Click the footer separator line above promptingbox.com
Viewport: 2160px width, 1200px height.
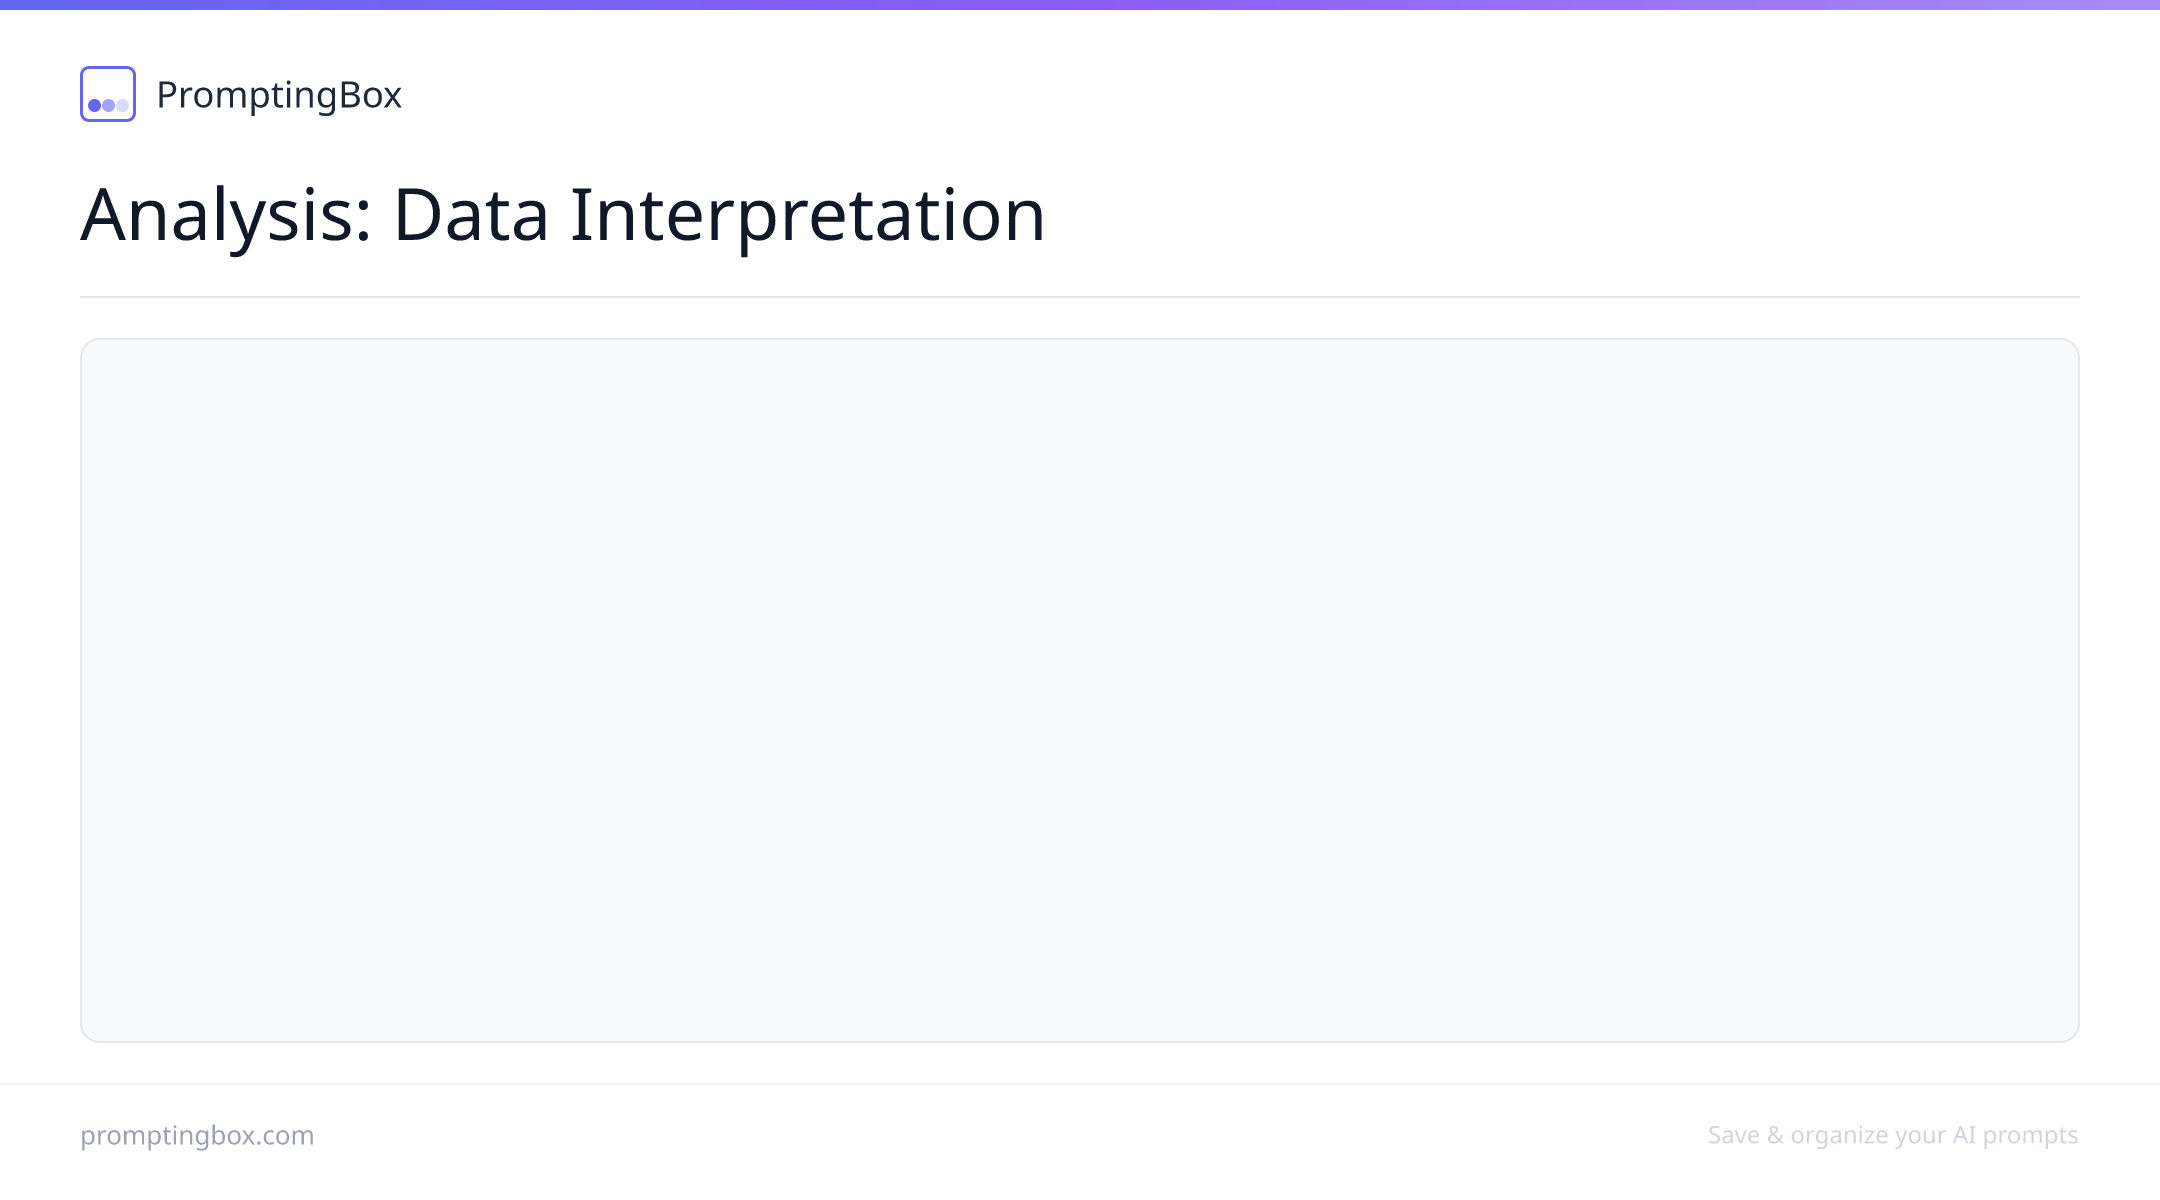click(1080, 1084)
